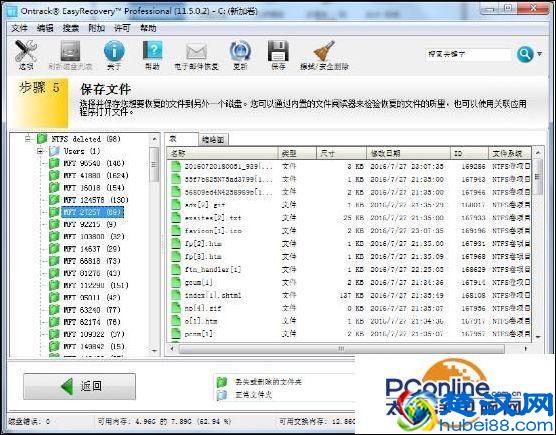The height and width of the screenshot is (435, 556).
Task: Open the dropdown arrow beside the search button
Action: click(539, 54)
